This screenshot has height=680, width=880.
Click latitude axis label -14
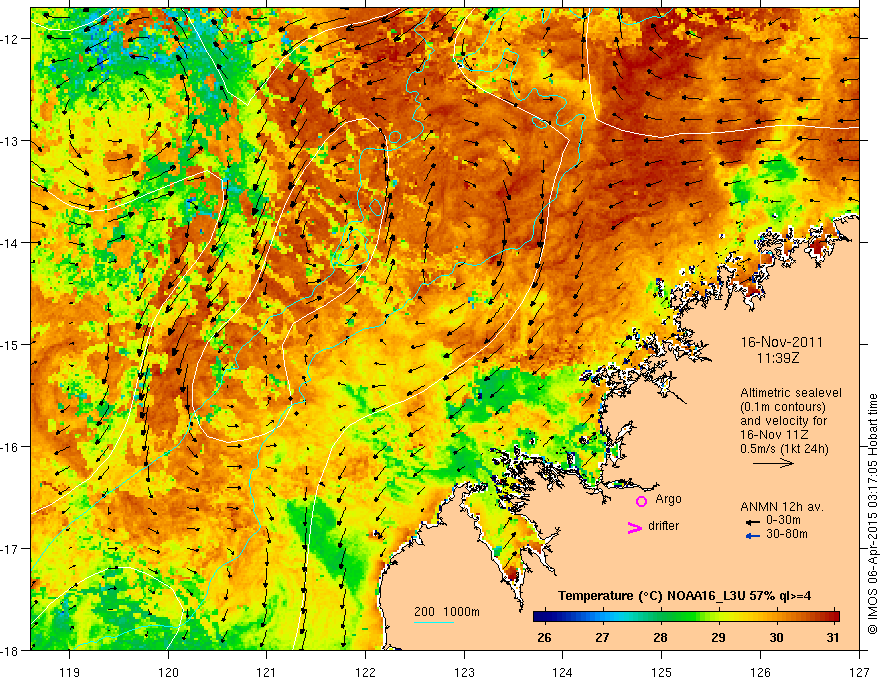tap(12, 243)
